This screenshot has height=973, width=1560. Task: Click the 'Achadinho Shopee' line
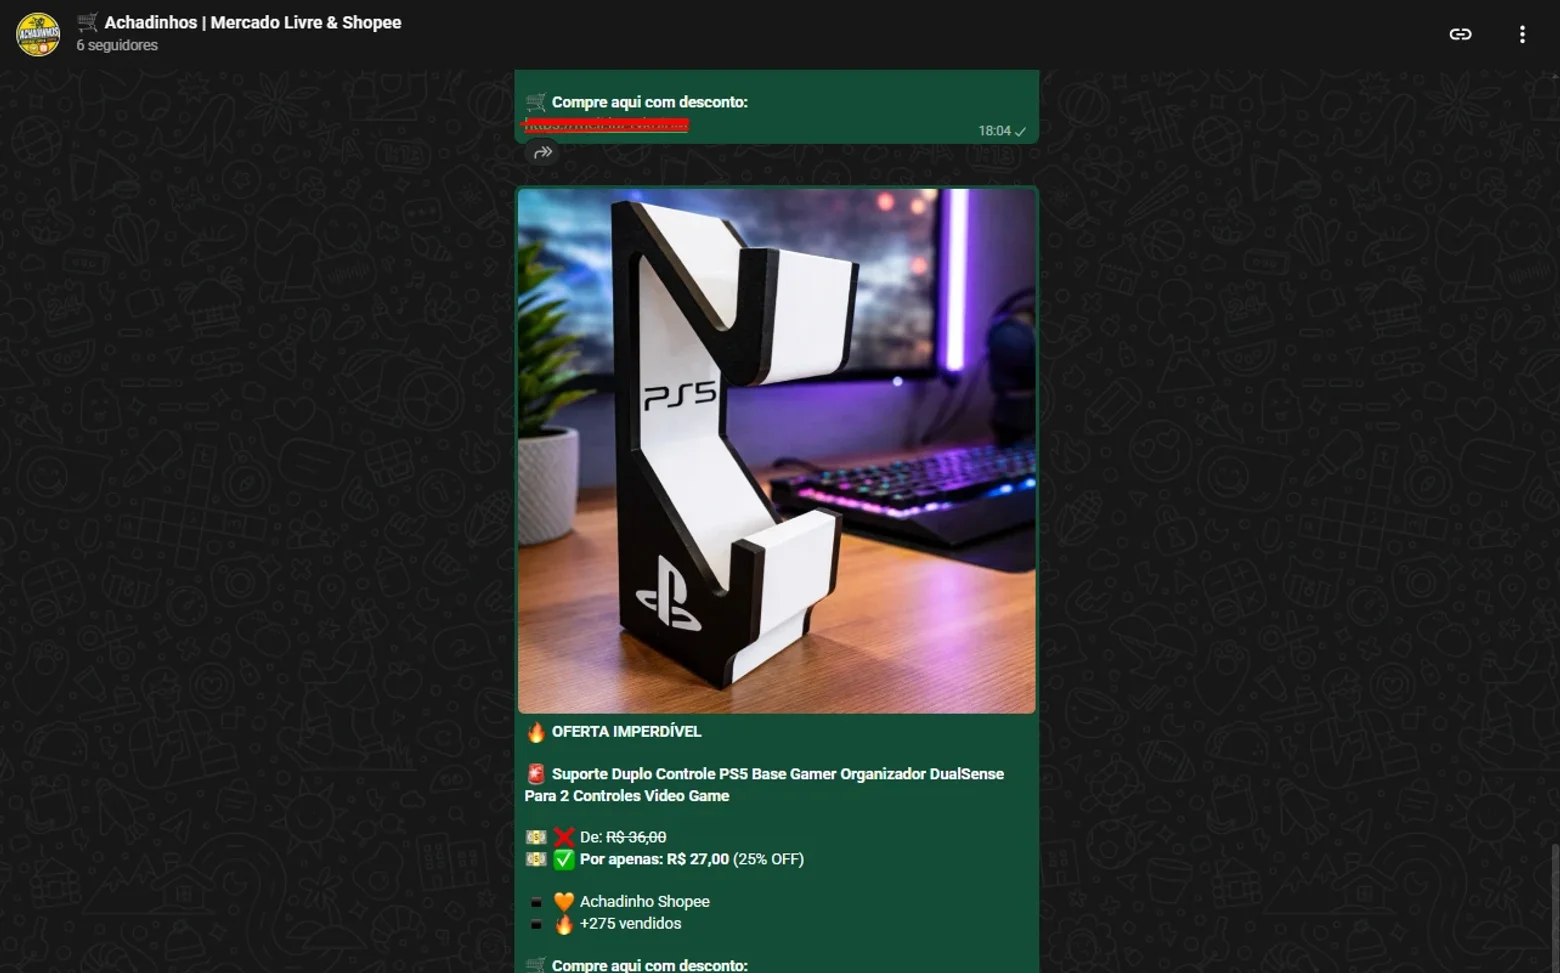pyautogui.click(x=645, y=901)
